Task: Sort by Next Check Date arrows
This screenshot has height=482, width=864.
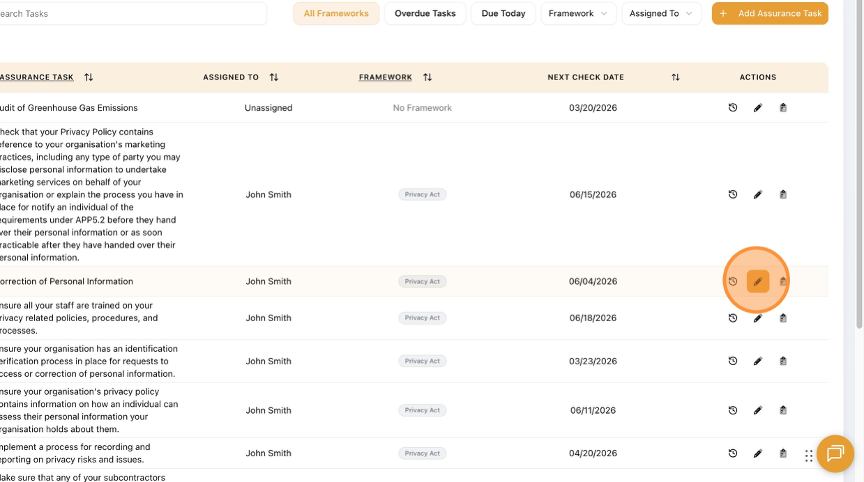Action: 675,77
